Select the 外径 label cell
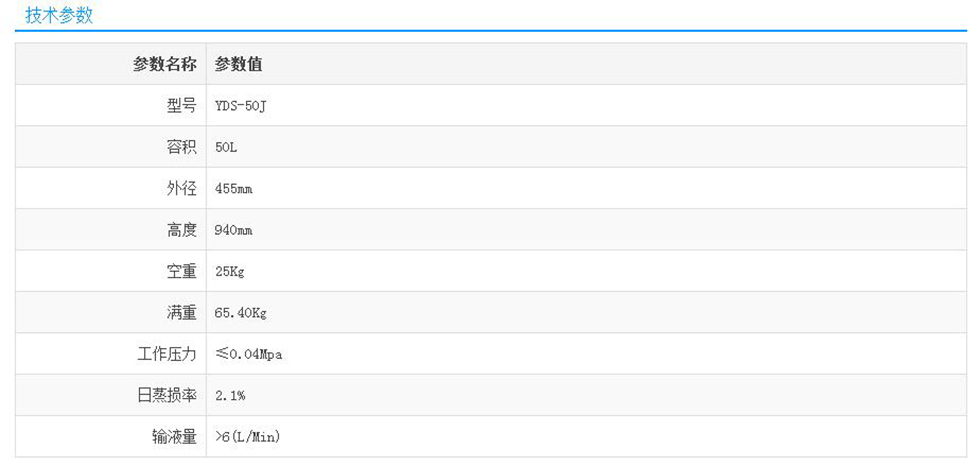Image resolution: width=980 pixels, height=466 pixels. coord(181,188)
